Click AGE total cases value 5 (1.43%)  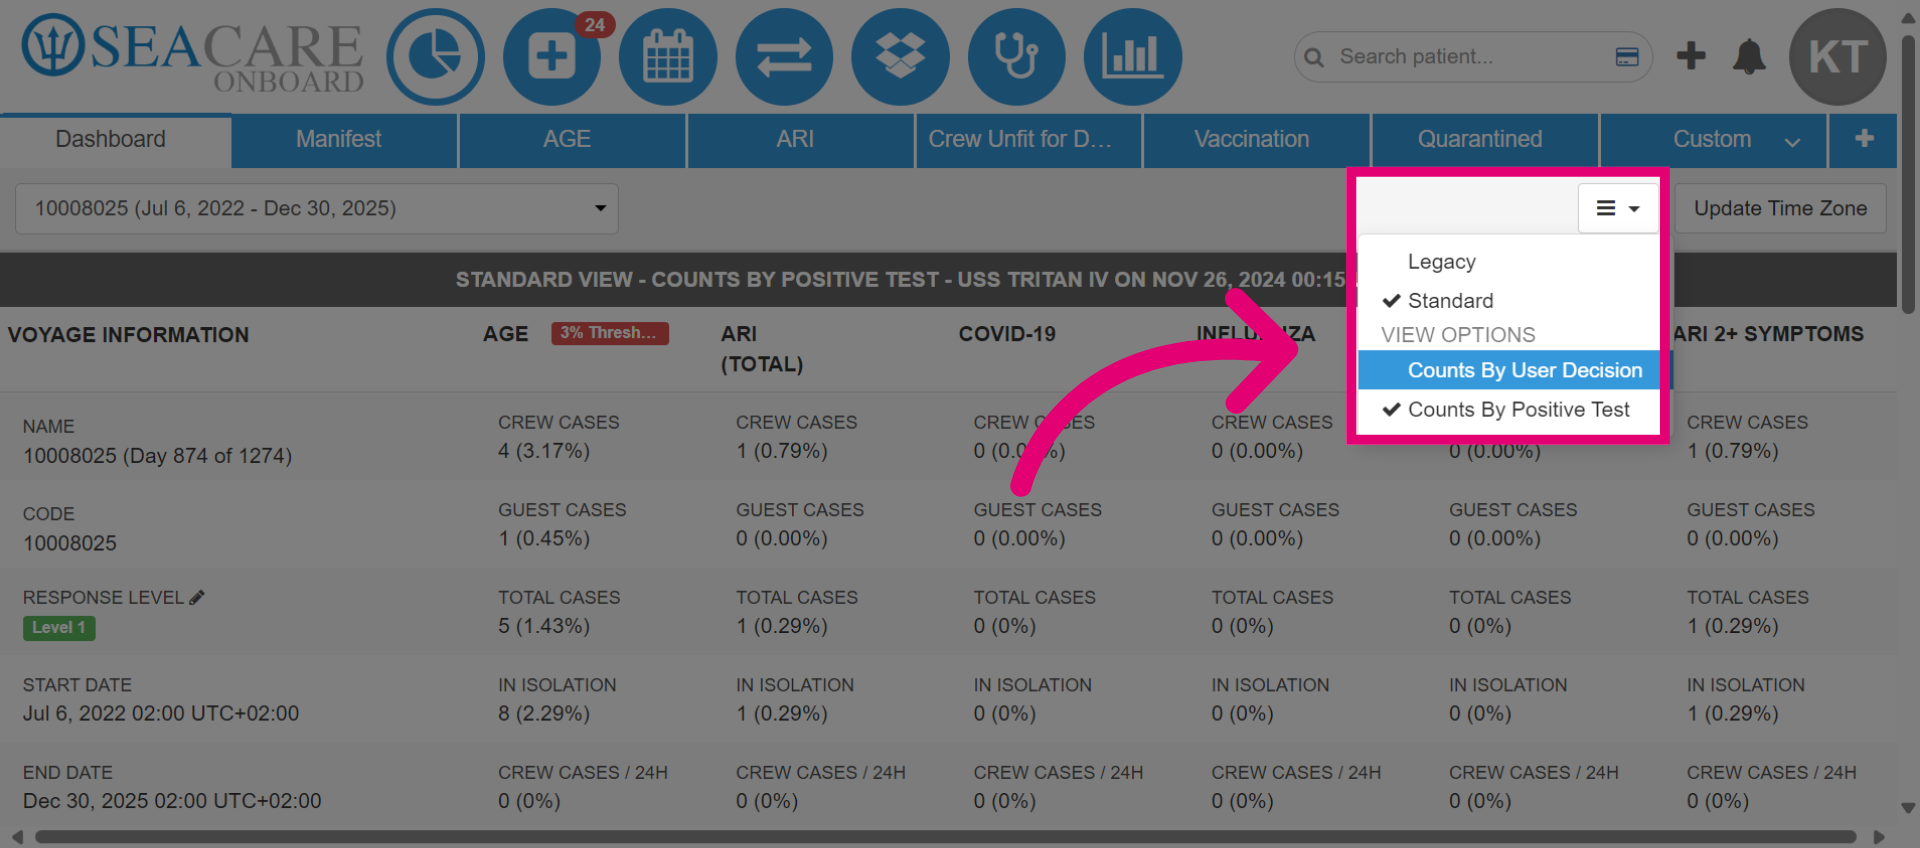click(x=544, y=626)
